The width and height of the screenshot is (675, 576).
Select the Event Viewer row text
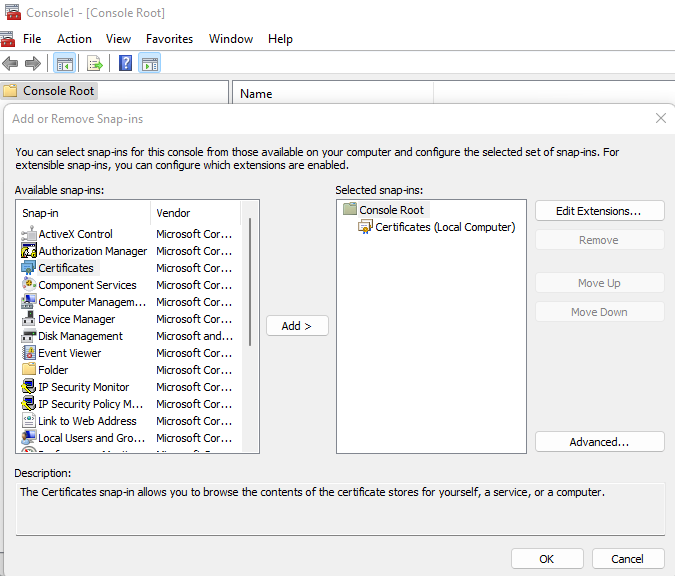[70, 353]
